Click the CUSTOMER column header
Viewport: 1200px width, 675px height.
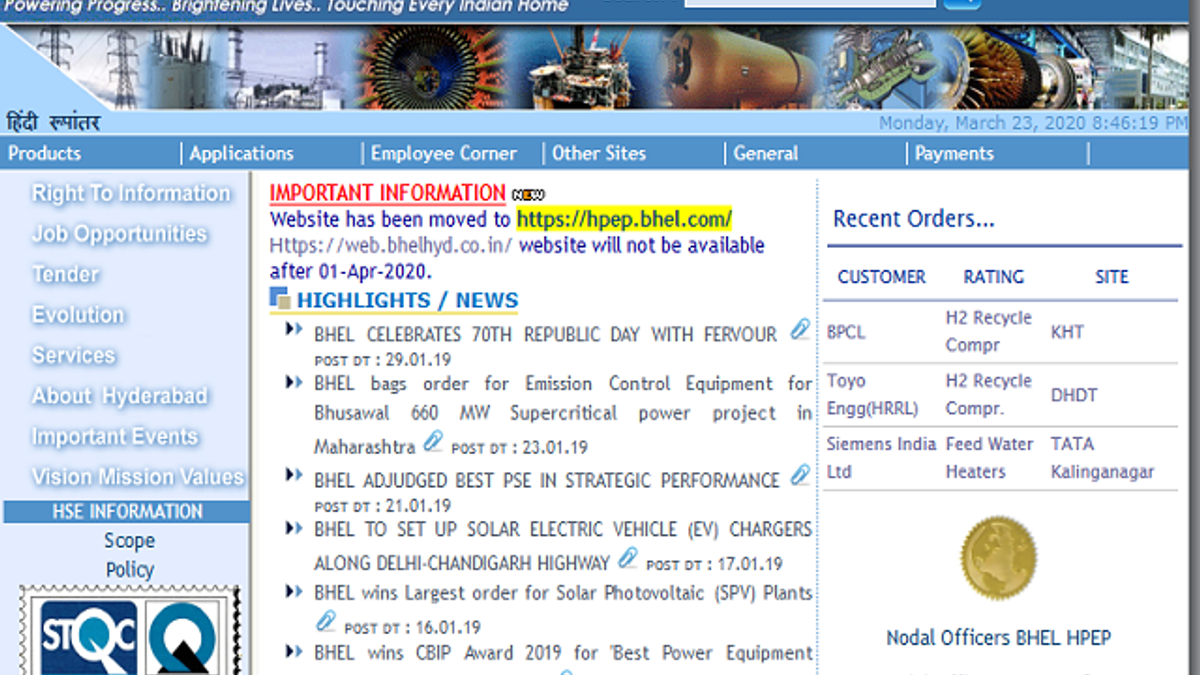[882, 277]
